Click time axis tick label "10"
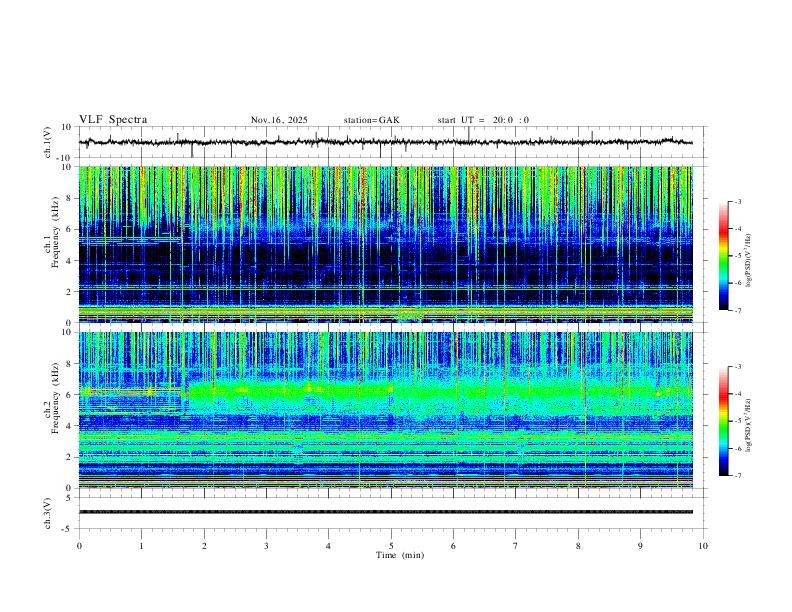Viewport: 792px width, 612px height. [x=703, y=546]
